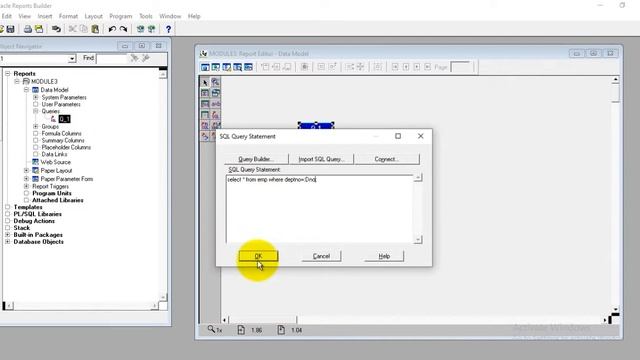This screenshot has height=360, width=640.
Task: Click the Redo arrow icon
Action: click(123, 29)
